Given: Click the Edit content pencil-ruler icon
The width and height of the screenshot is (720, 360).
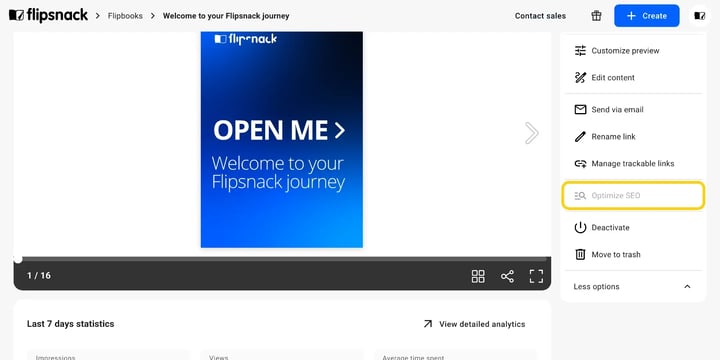Looking at the screenshot, I should 580,78.
